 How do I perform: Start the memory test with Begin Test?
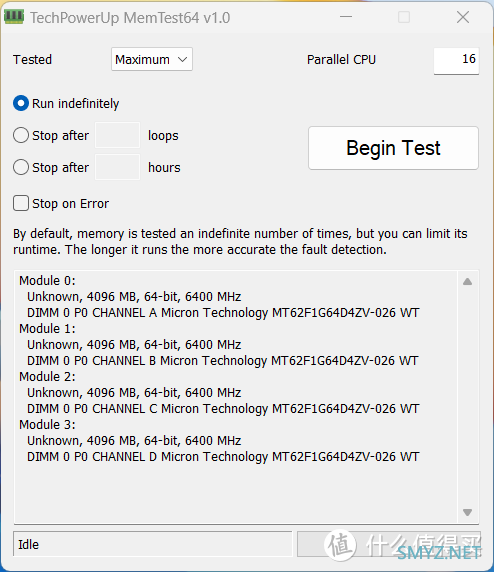click(x=393, y=148)
